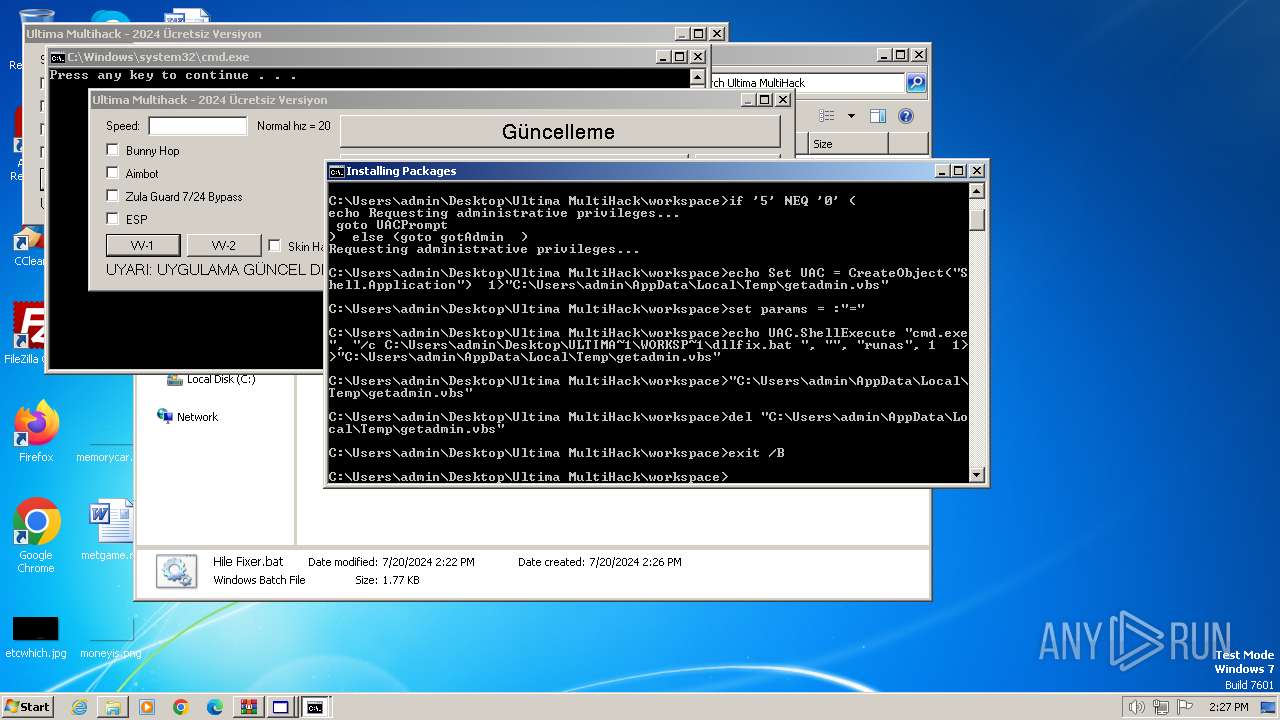1280x720 pixels.
Task: Open Action Center flag tray icon
Action: (1186, 707)
